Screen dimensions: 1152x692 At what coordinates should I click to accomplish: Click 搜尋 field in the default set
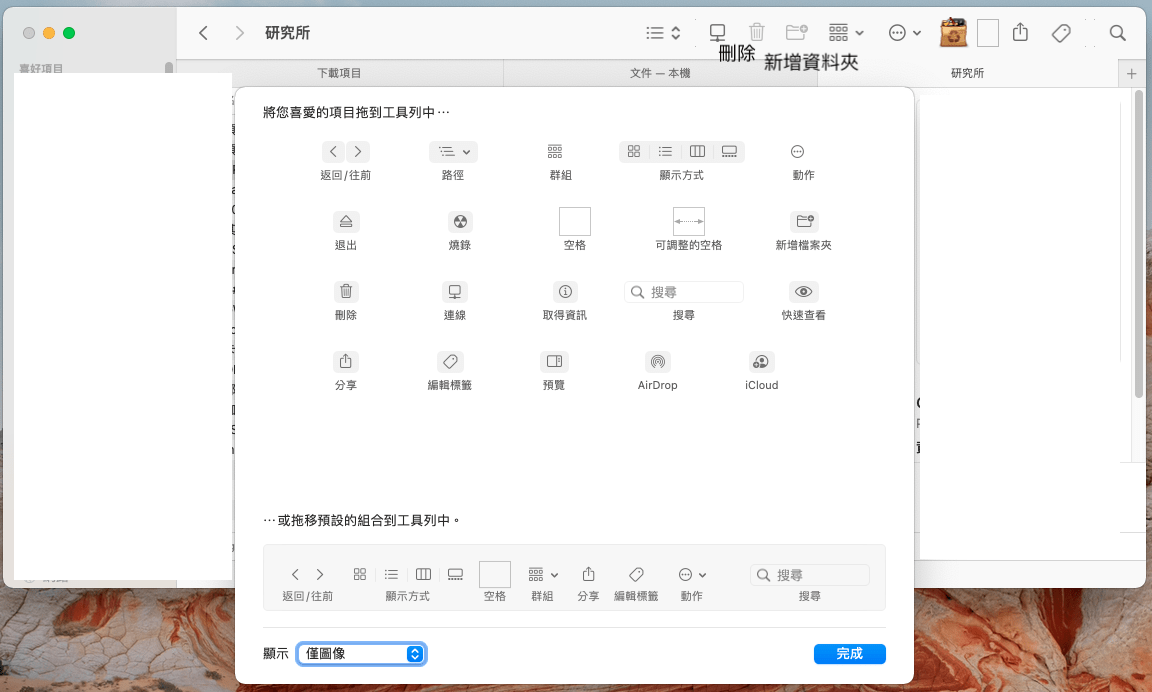(810, 575)
